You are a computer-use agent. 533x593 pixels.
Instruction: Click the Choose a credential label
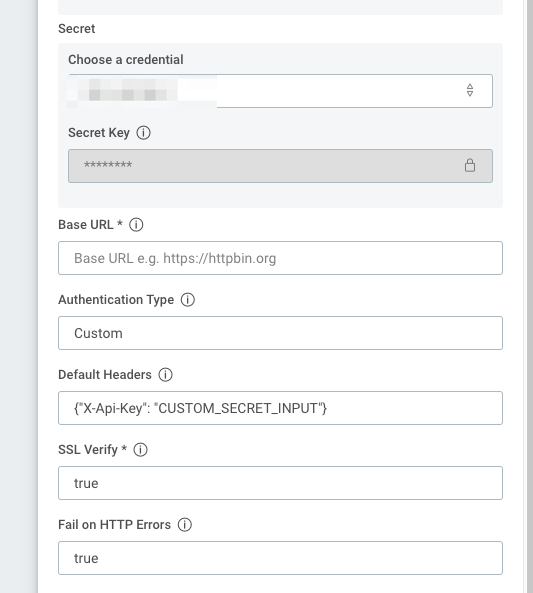pos(126,60)
